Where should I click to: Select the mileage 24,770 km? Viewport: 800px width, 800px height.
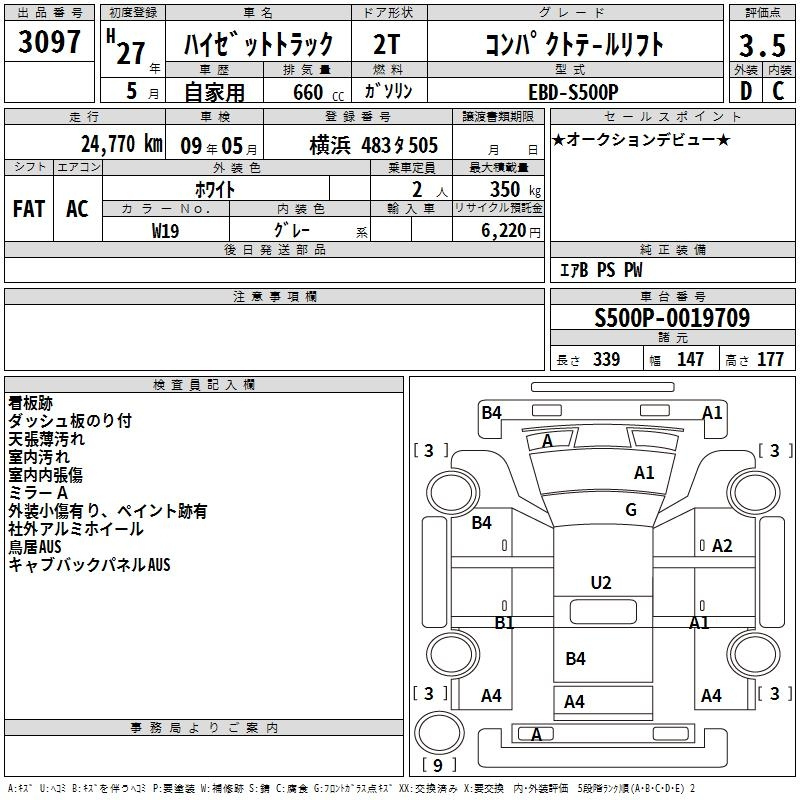tap(122, 144)
